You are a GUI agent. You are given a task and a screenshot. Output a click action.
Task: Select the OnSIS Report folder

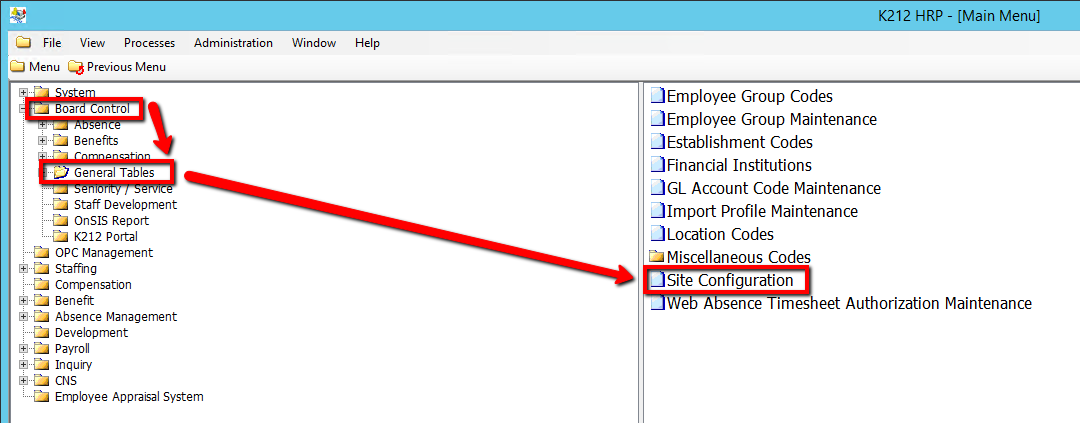(111, 221)
